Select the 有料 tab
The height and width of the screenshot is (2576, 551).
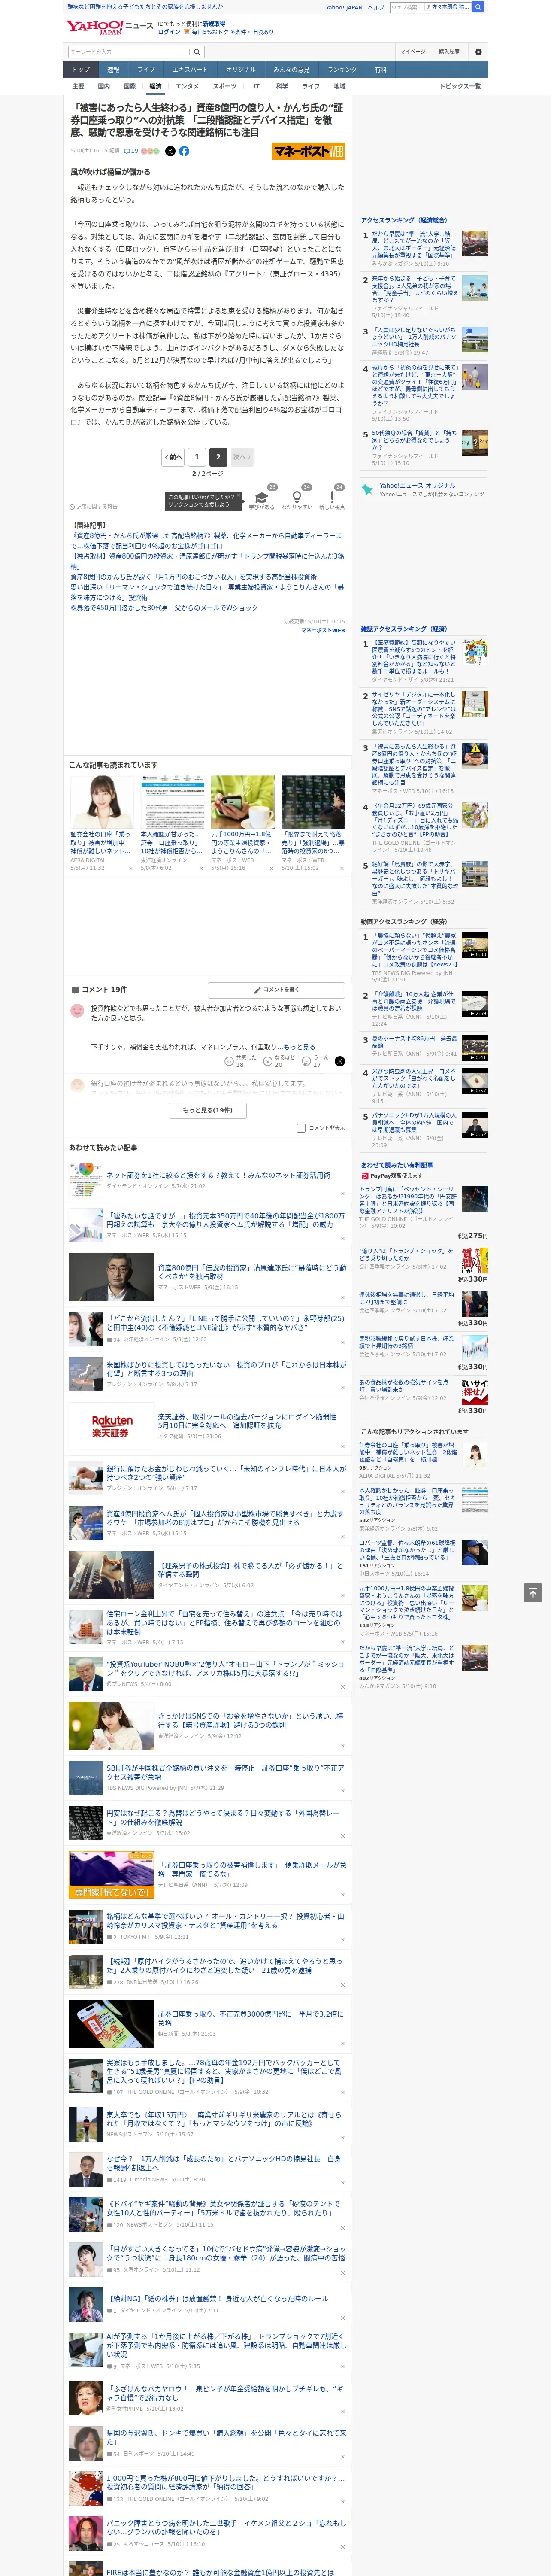pos(380,70)
